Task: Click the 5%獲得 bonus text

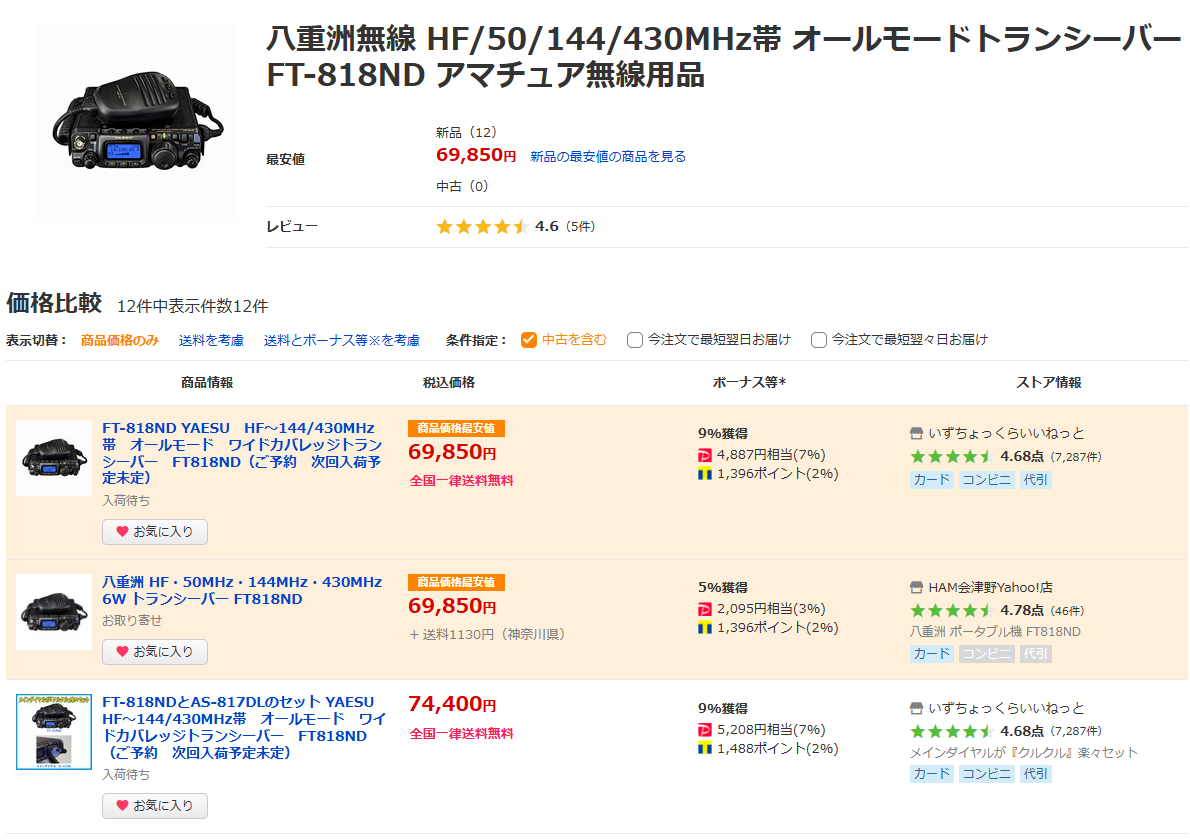Action: click(722, 588)
